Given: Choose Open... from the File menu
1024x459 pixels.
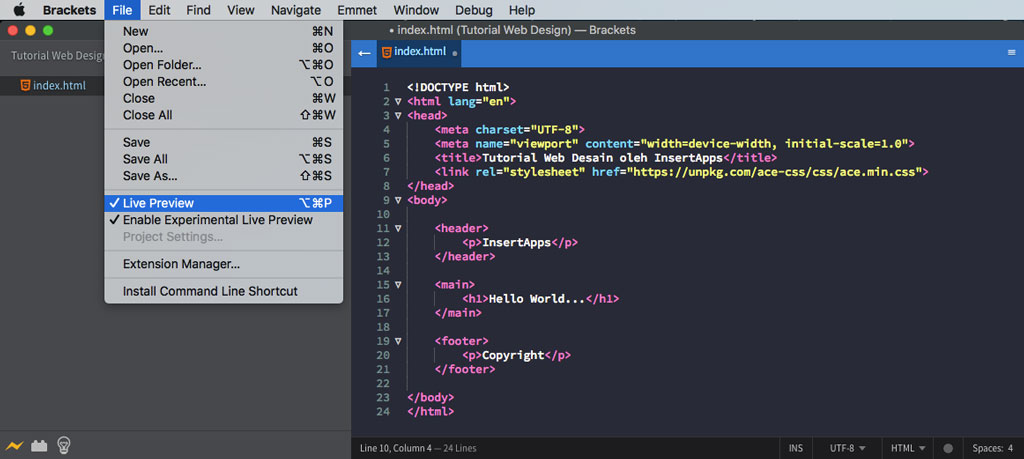Looking at the screenshot, I should pos(223,48).
